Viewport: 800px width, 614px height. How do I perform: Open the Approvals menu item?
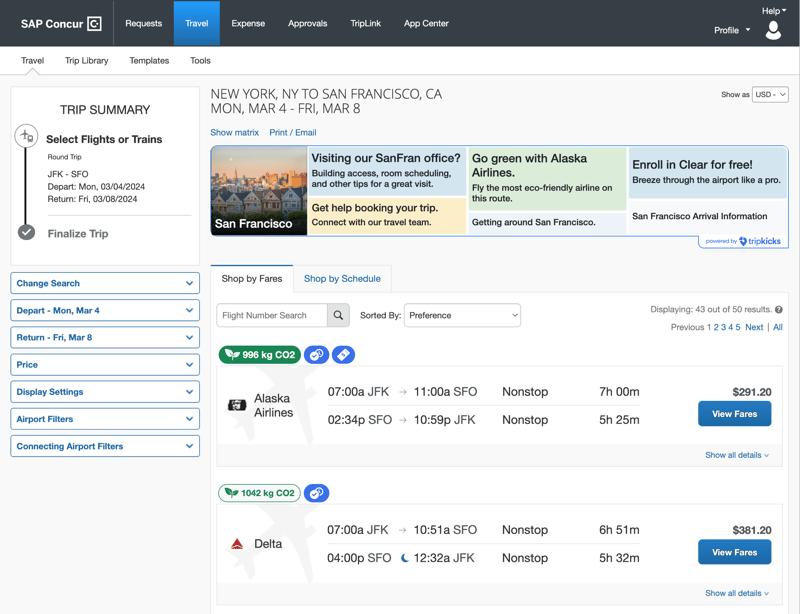pos(307,23)
